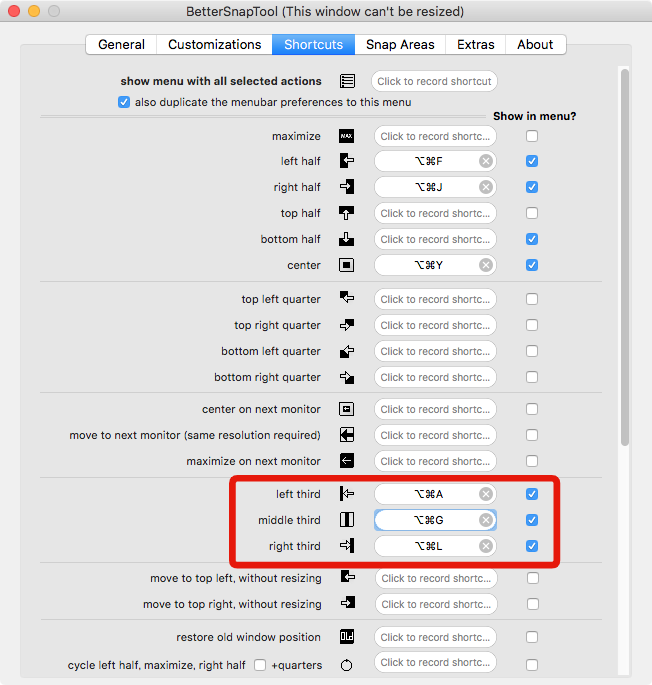
Task: Uncheck show in menu for left third
Action: pyautogui.click(x=532, y=494)
